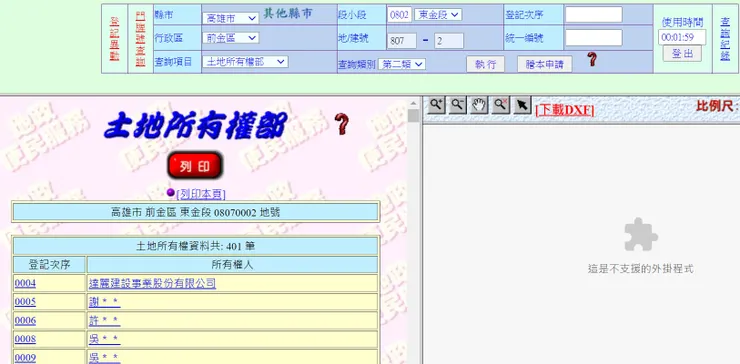Click the left panel vertical scrollbar
This screenshot has width=740, height=364.
[x=413, y=231]
